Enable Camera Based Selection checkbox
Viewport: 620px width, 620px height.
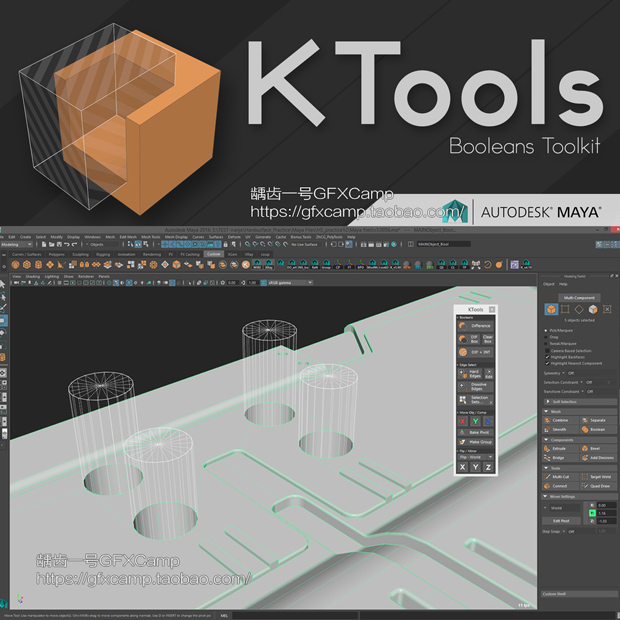pos(548,351)
